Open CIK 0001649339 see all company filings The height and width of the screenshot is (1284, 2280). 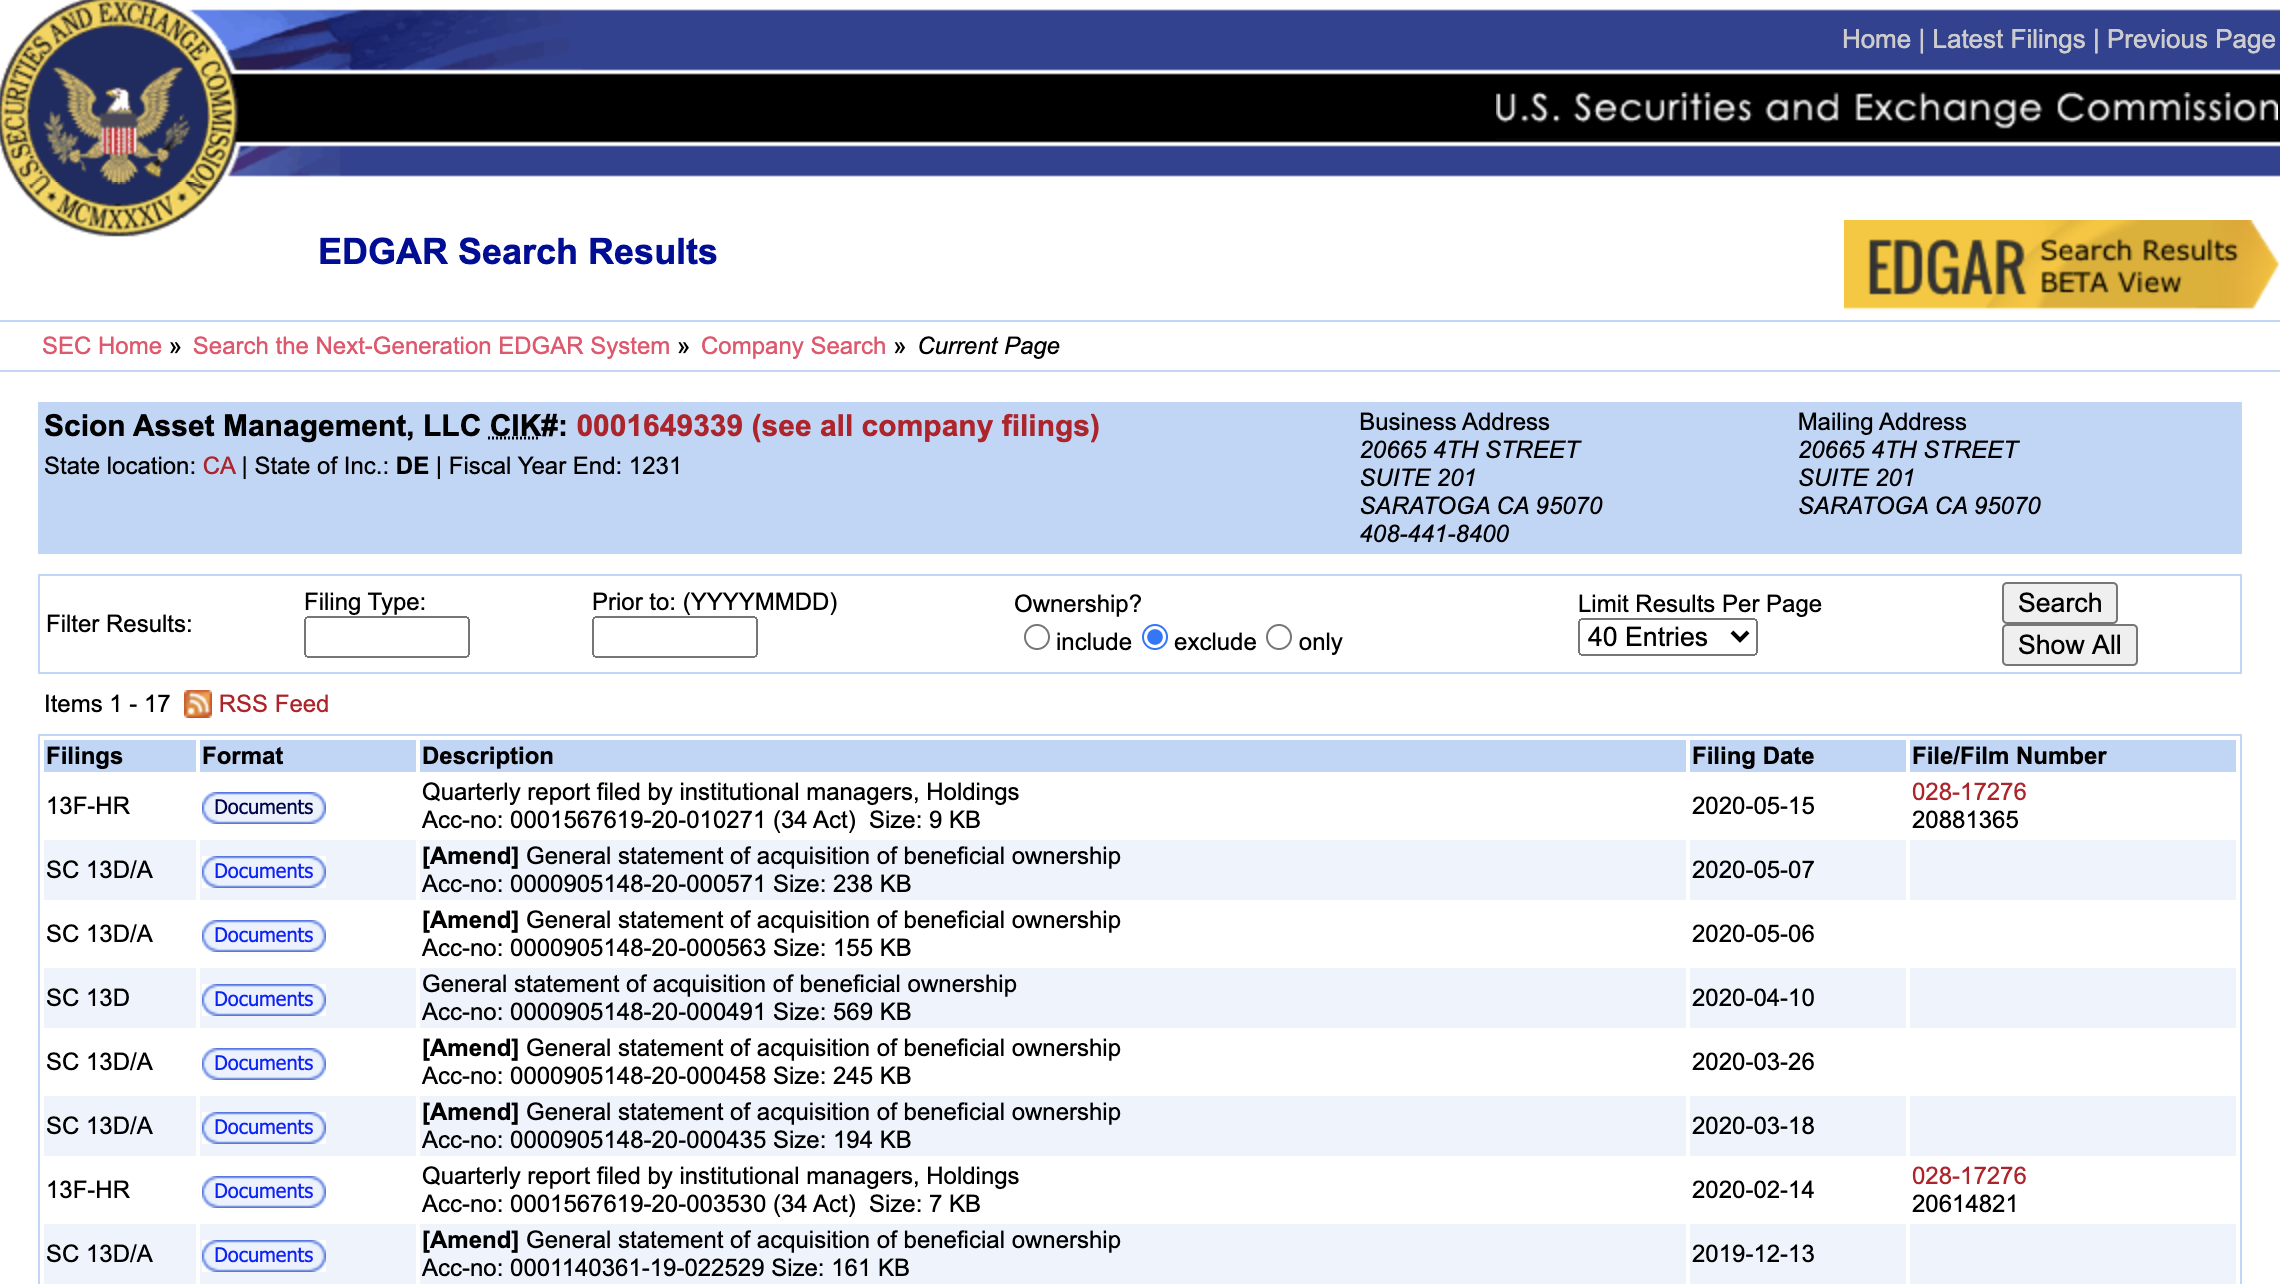click(x=837, y=426)
